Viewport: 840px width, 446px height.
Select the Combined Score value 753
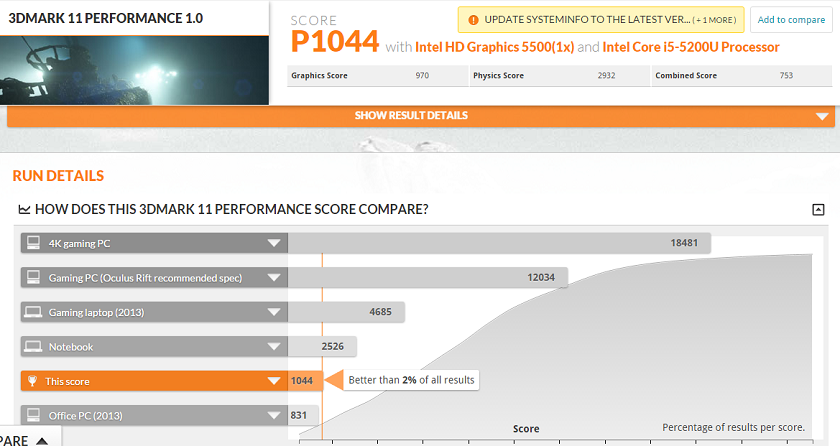coord(786,75)
